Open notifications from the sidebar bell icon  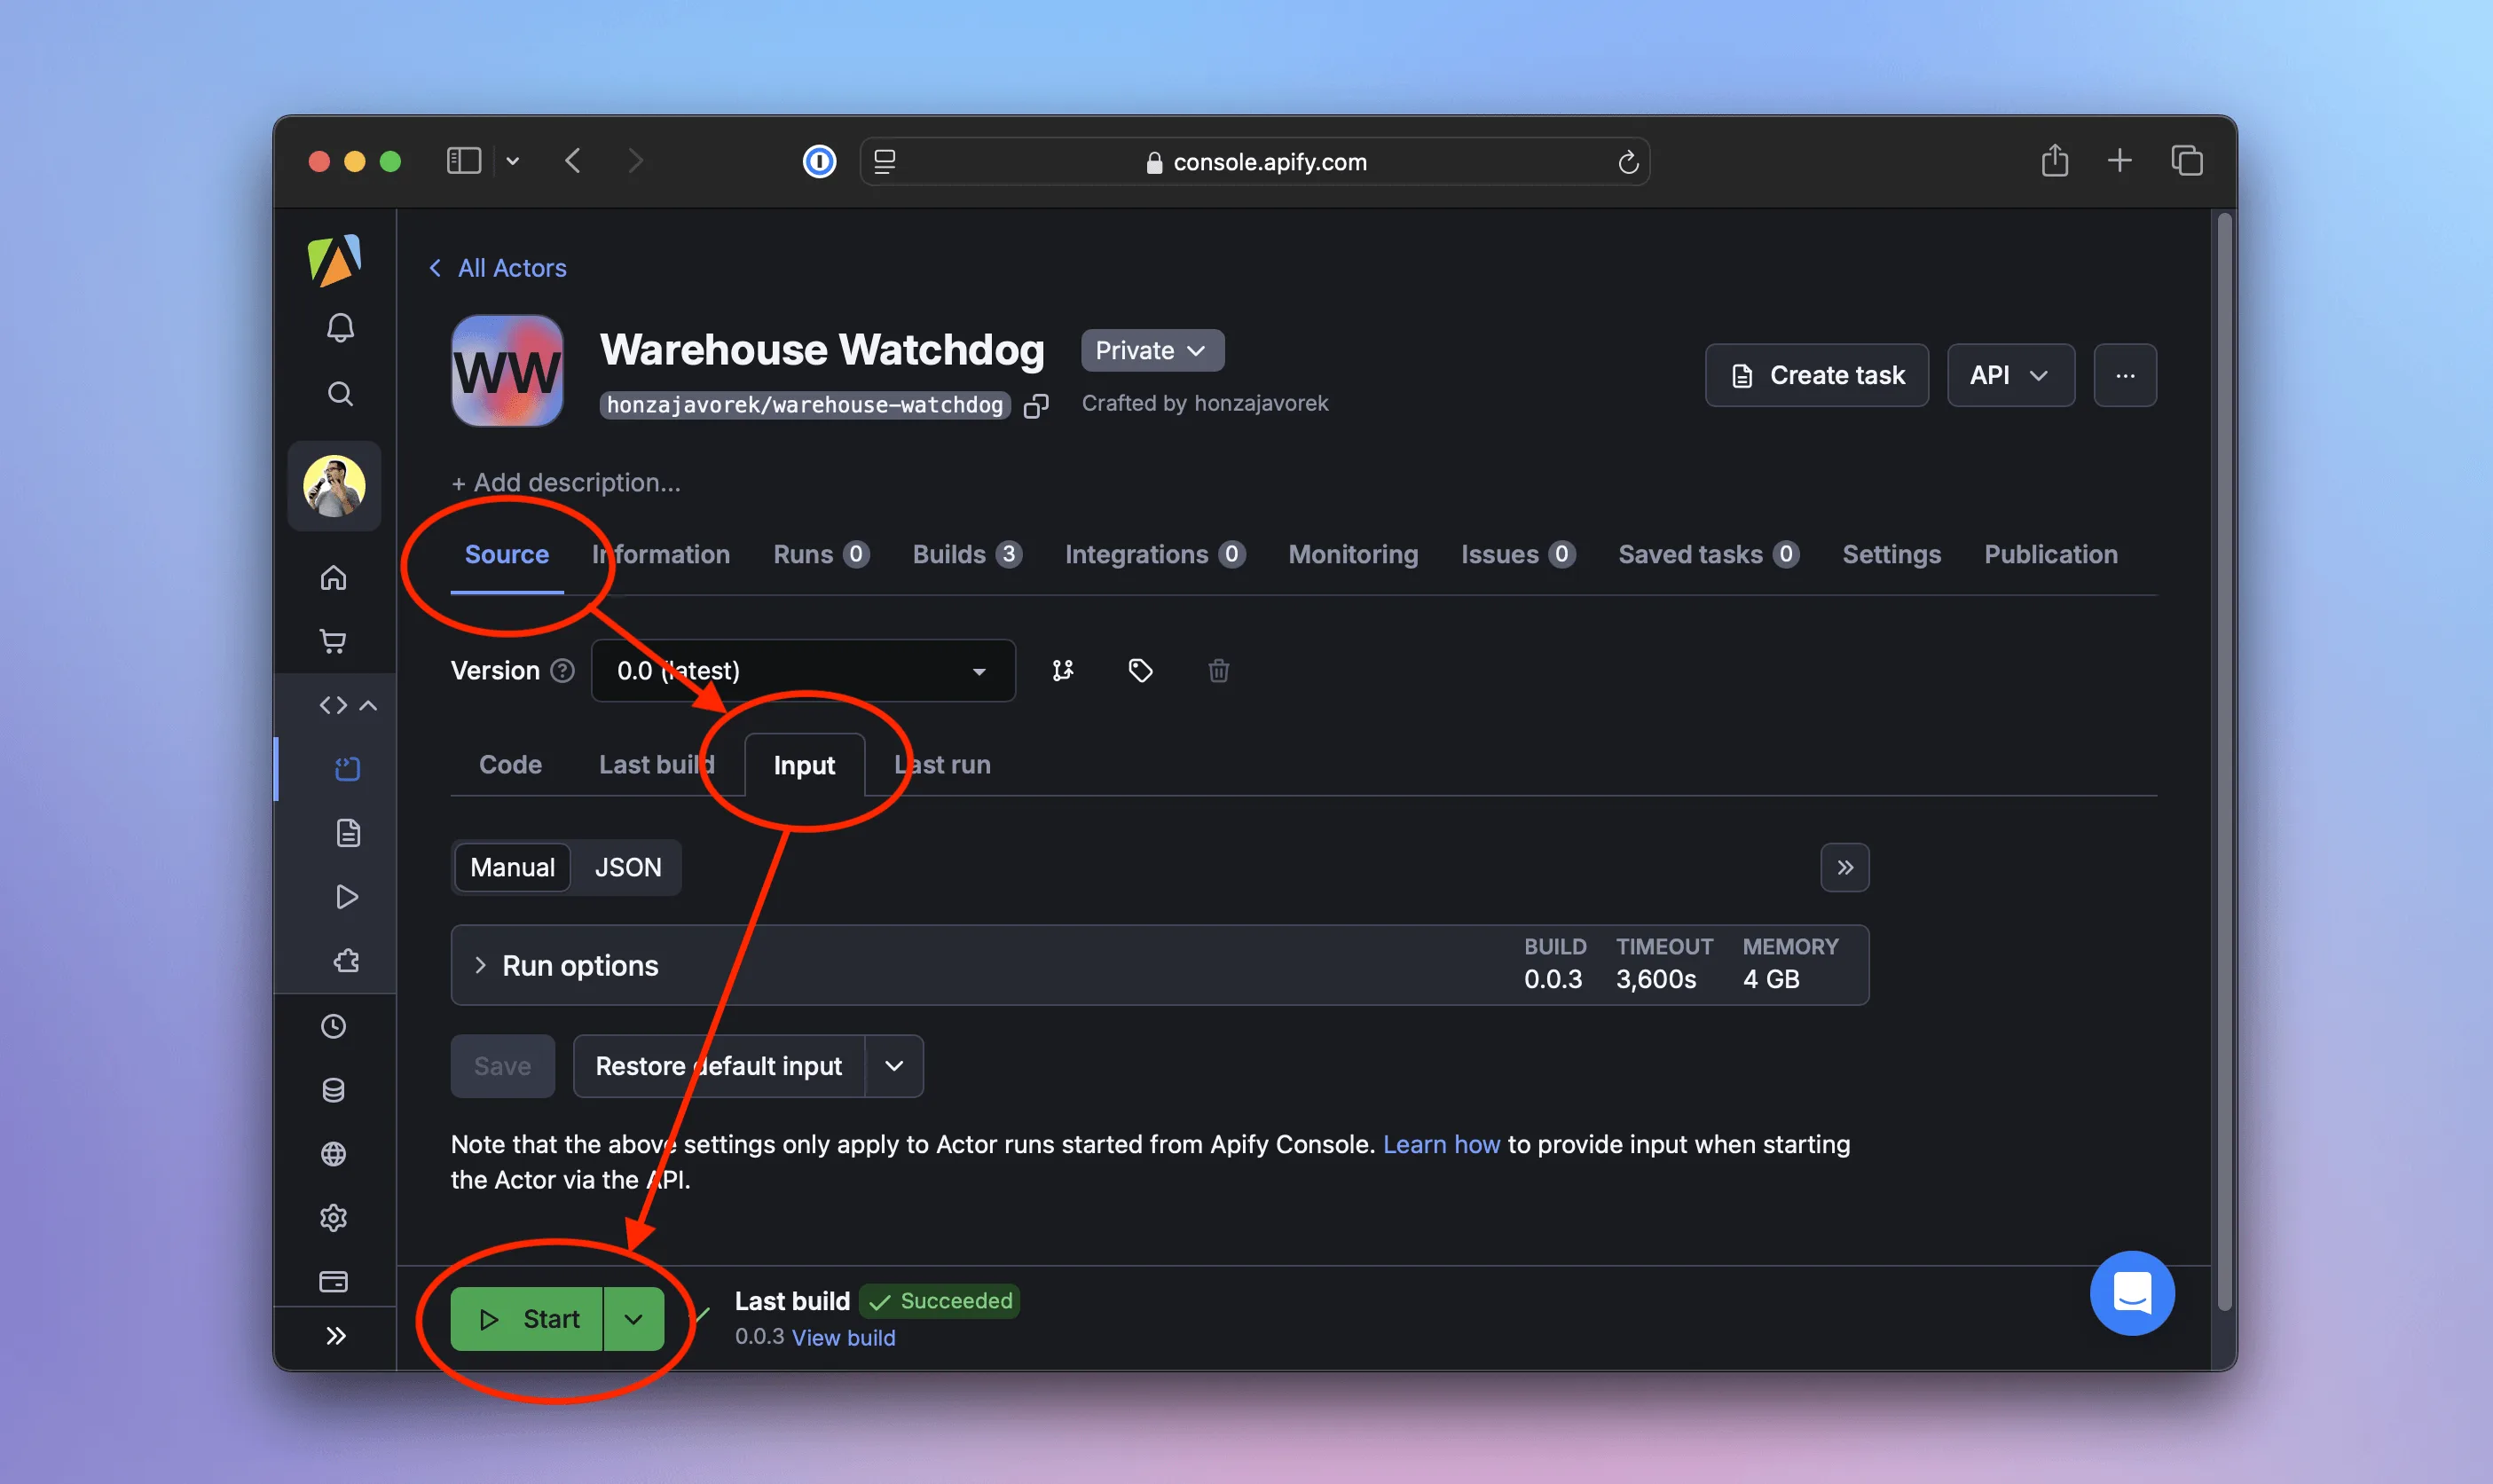click(339, 327)
